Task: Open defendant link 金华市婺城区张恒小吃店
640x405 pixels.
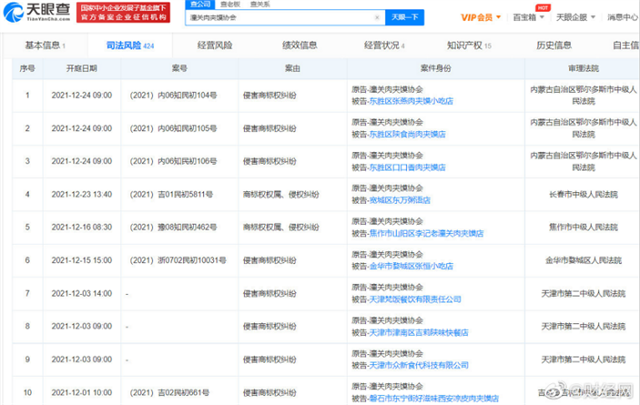Action: (x=411, y=266)
